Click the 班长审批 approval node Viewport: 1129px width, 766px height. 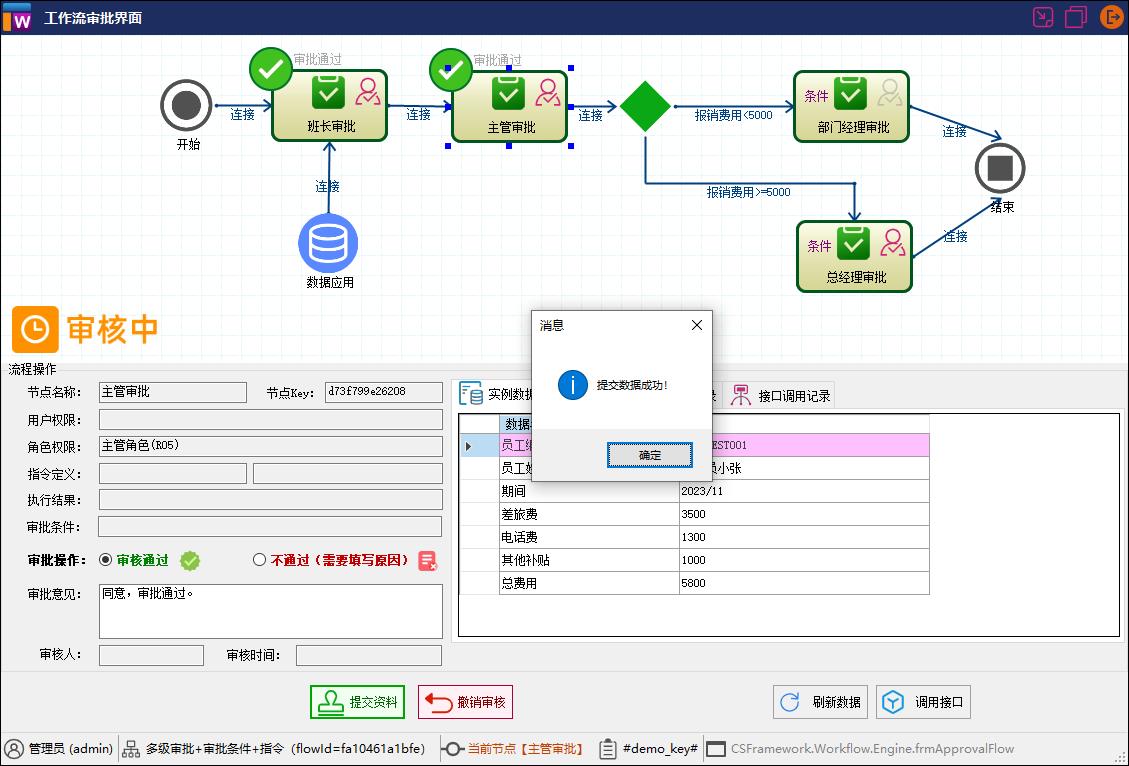click(330, 107)
